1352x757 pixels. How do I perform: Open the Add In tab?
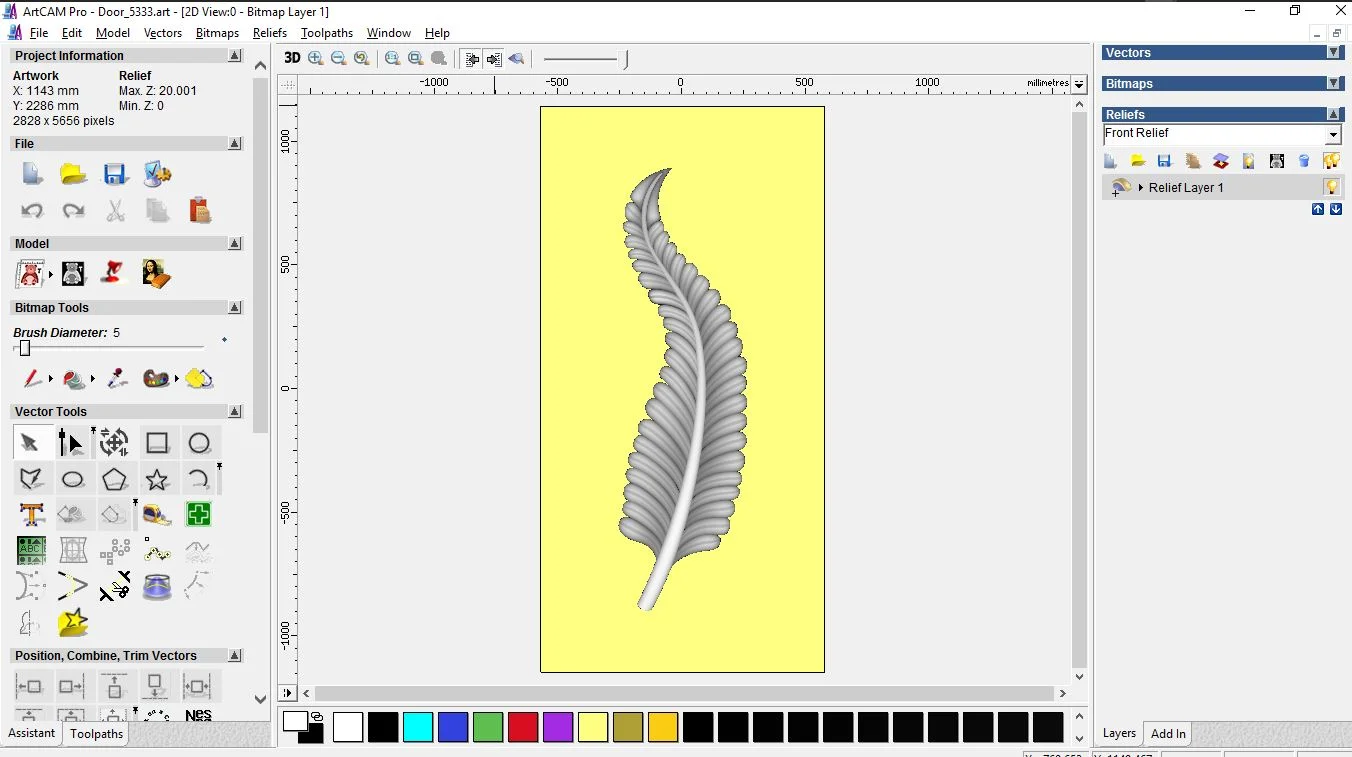pos(1167,734)
